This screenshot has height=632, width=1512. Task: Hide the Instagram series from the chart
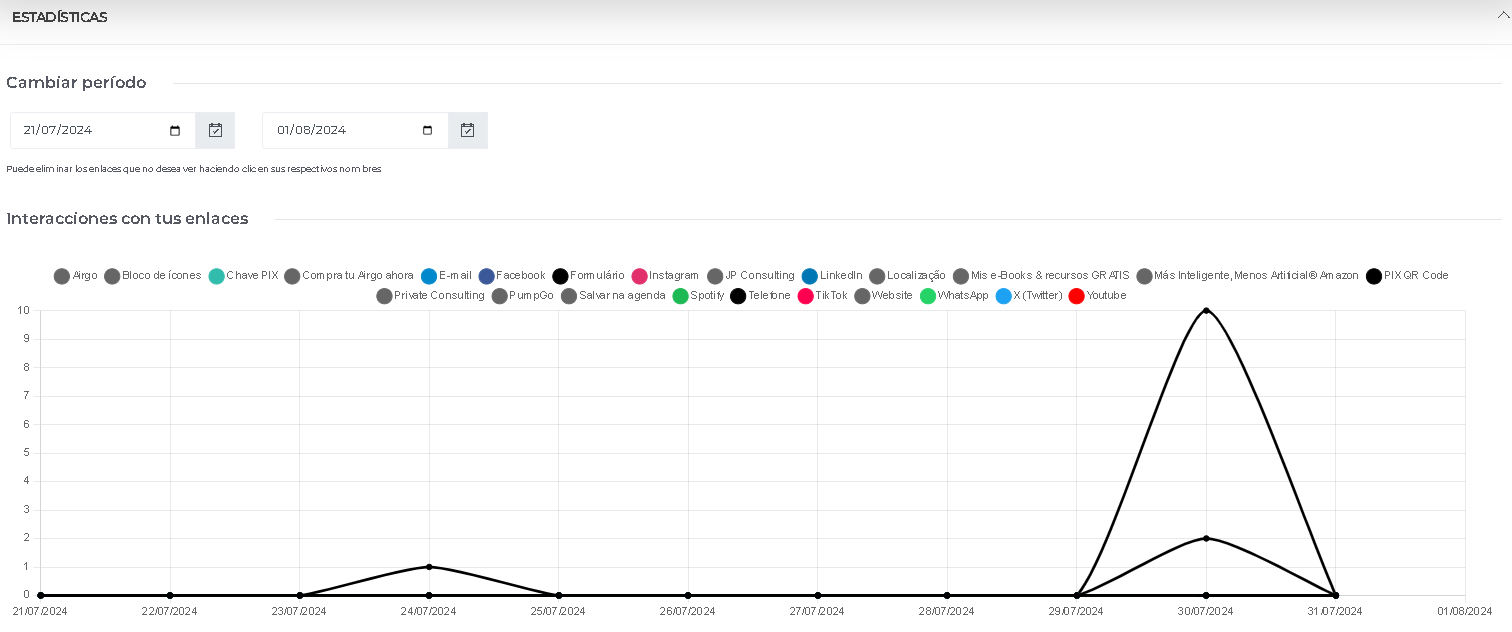(x=665, y=276)
